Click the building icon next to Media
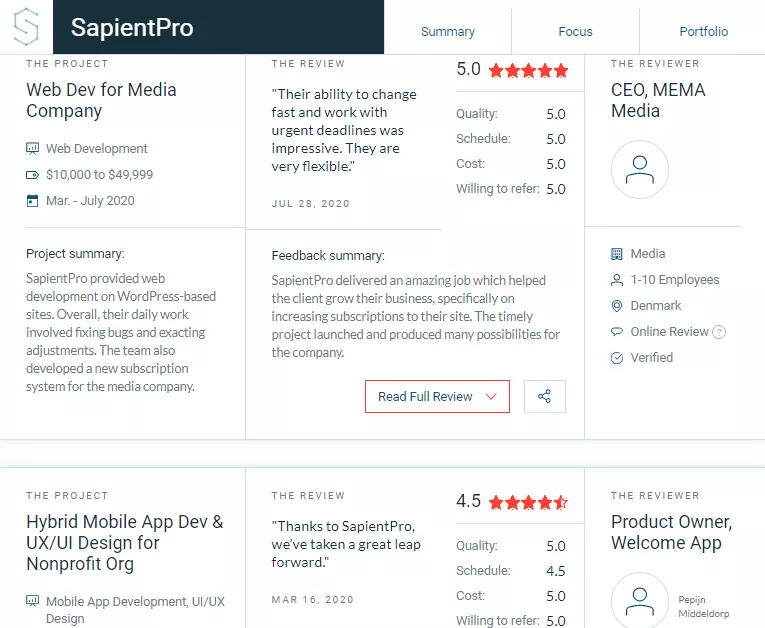This screenshot has height=628, width=765. [617, 254]
